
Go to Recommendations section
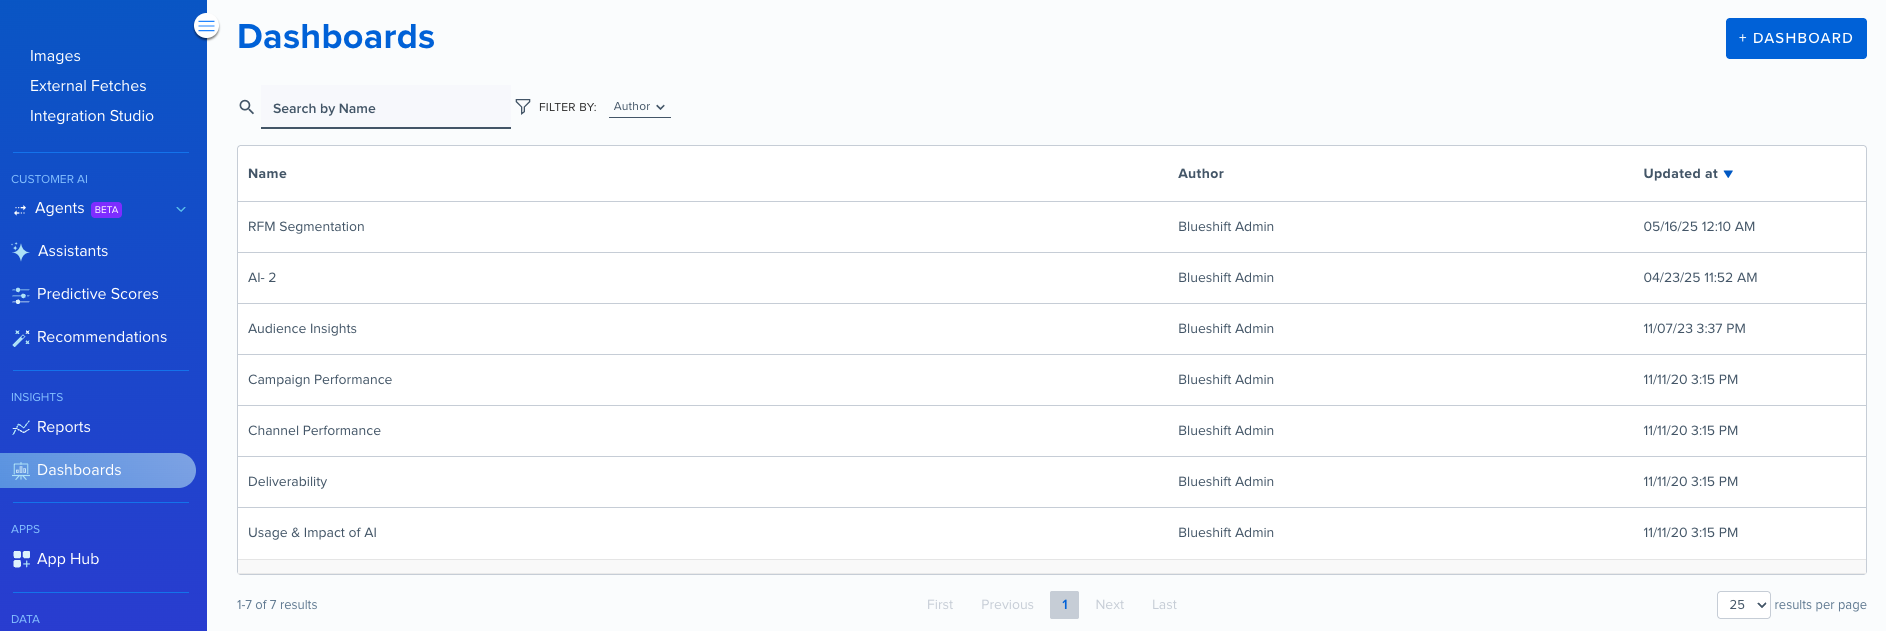102,337
